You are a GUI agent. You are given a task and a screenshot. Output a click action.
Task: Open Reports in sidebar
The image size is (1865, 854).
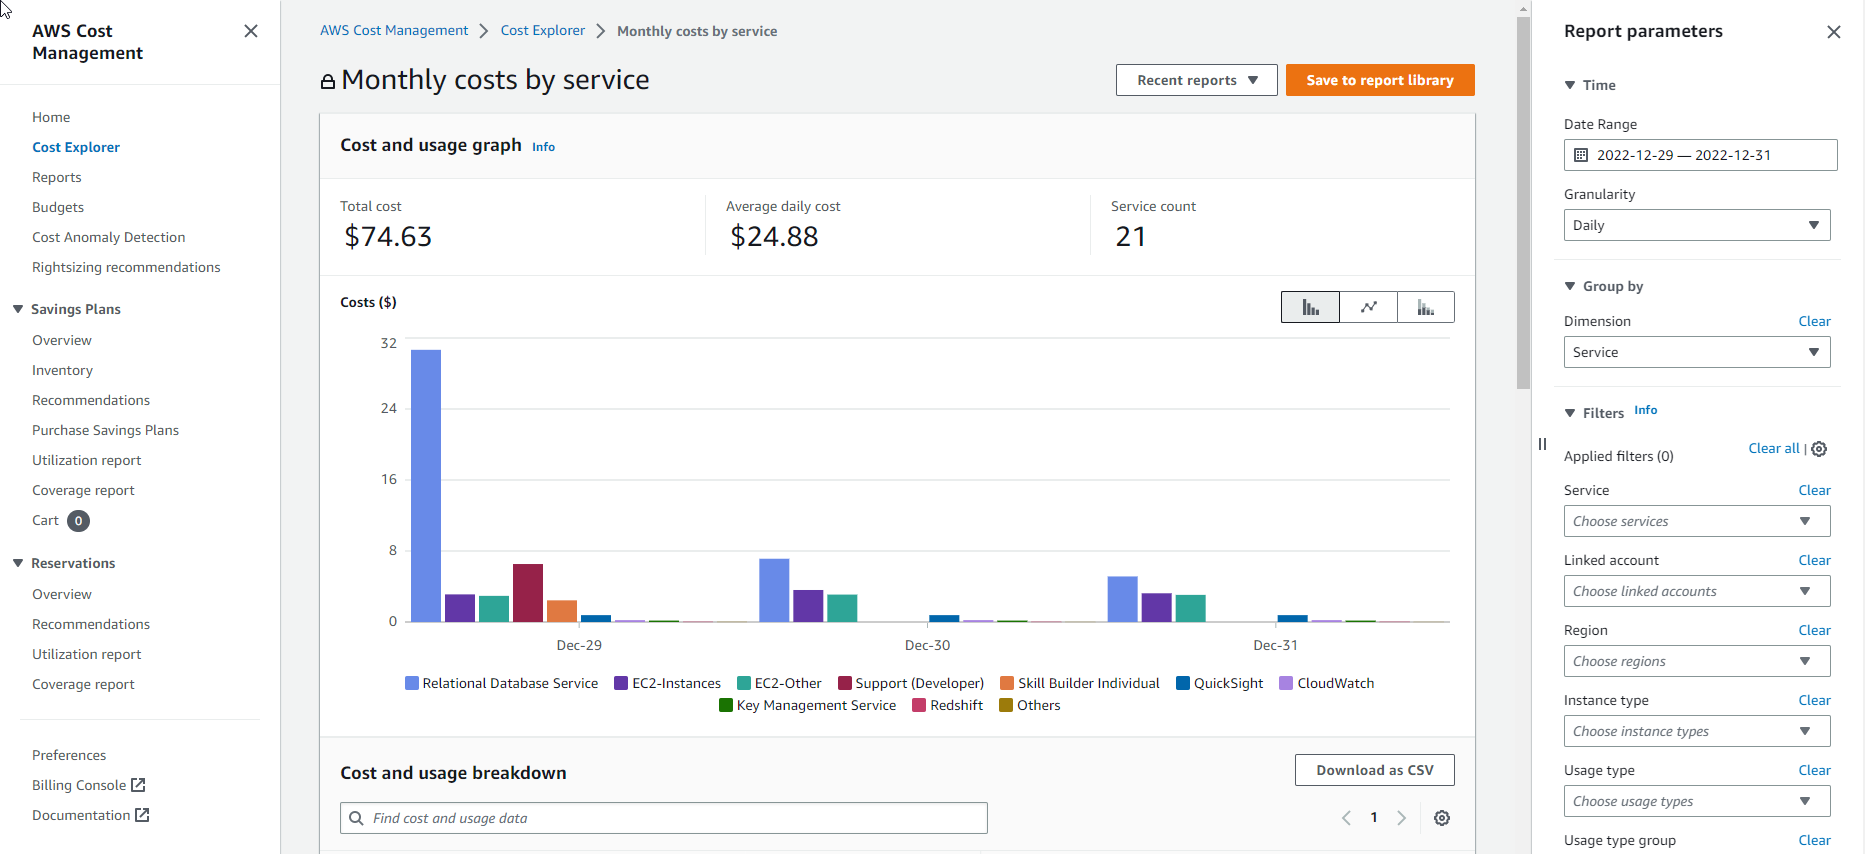[57, 177]
